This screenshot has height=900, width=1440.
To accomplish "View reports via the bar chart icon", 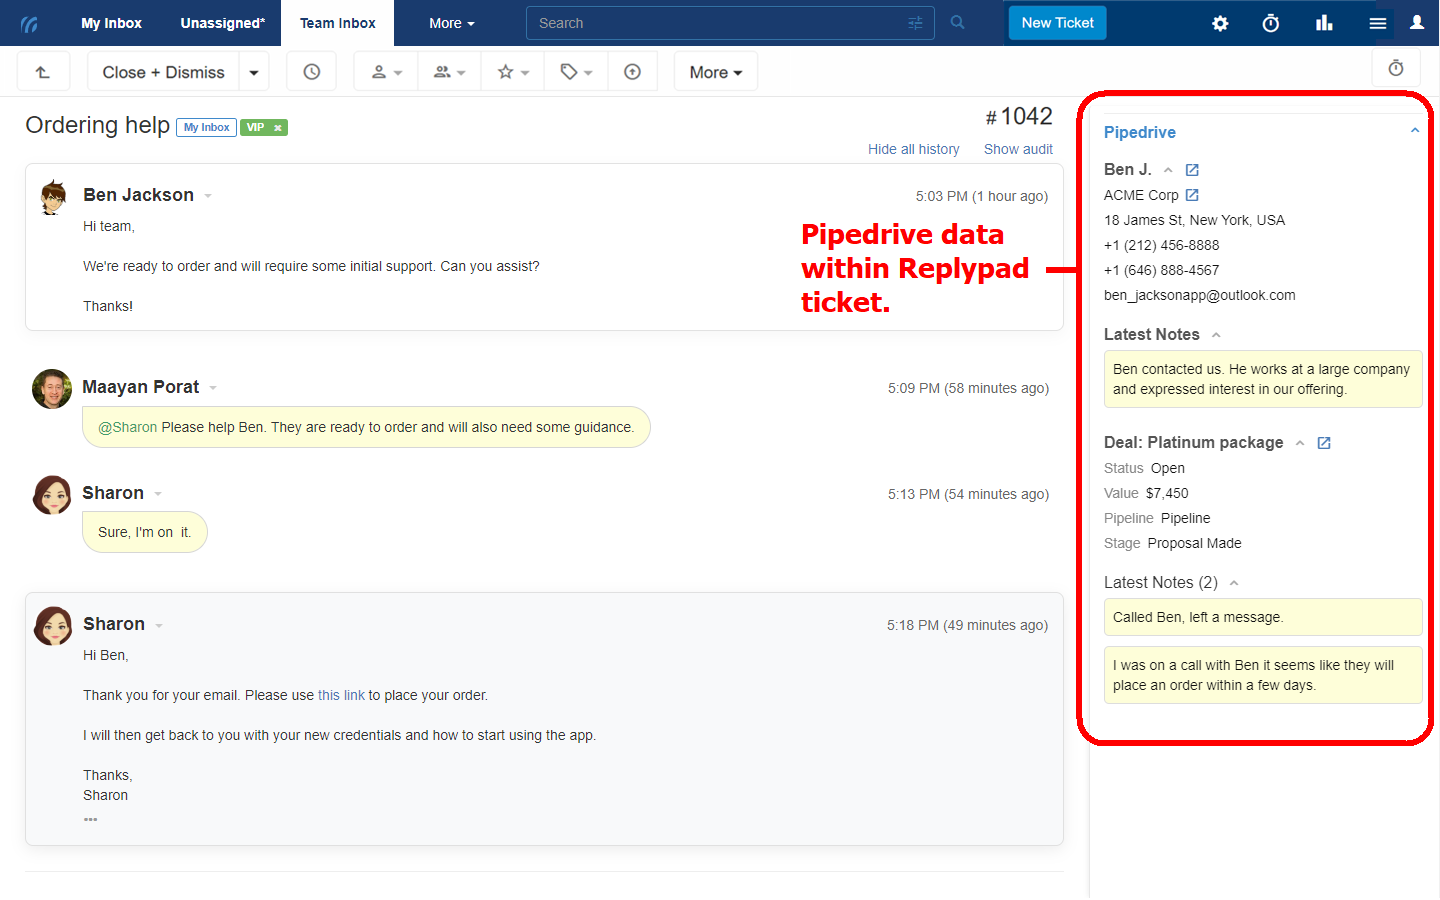I will [x=1324, y=22].
